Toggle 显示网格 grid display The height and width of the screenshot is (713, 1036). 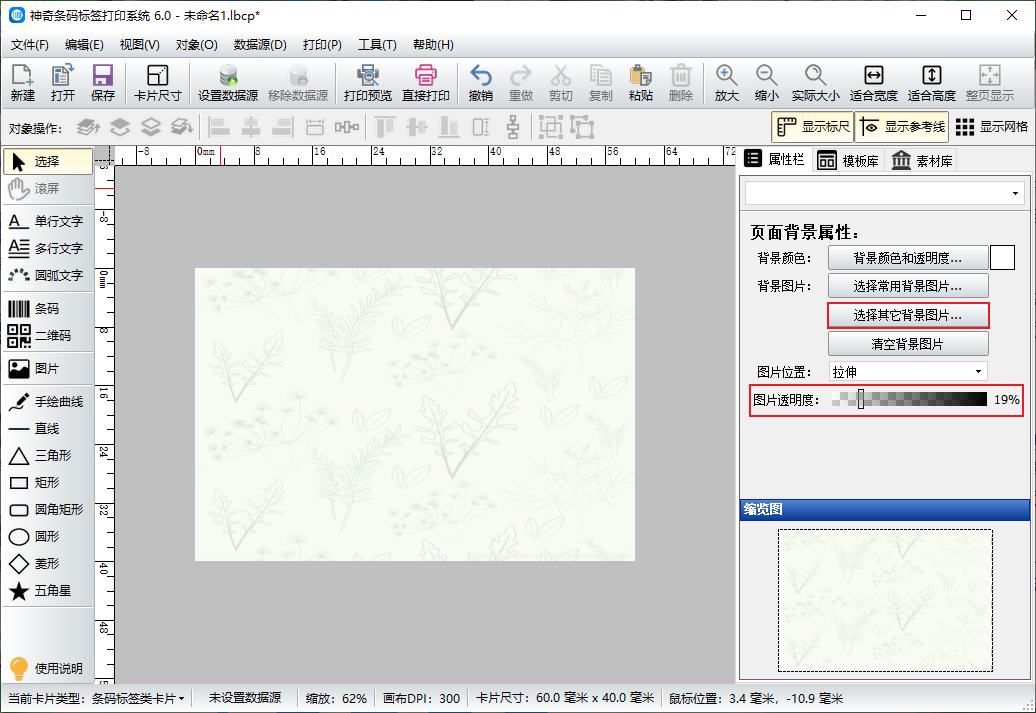tap(992, 127)
